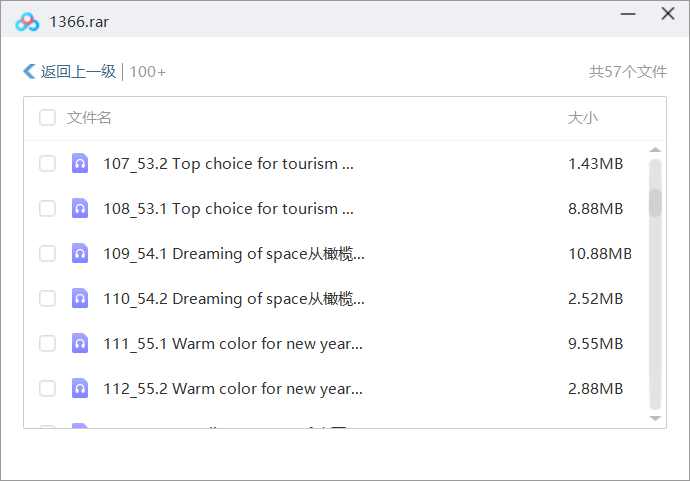Click audio icon for 111_55.1 Warm color
690x481 pixels.
[x=80, y=343]
